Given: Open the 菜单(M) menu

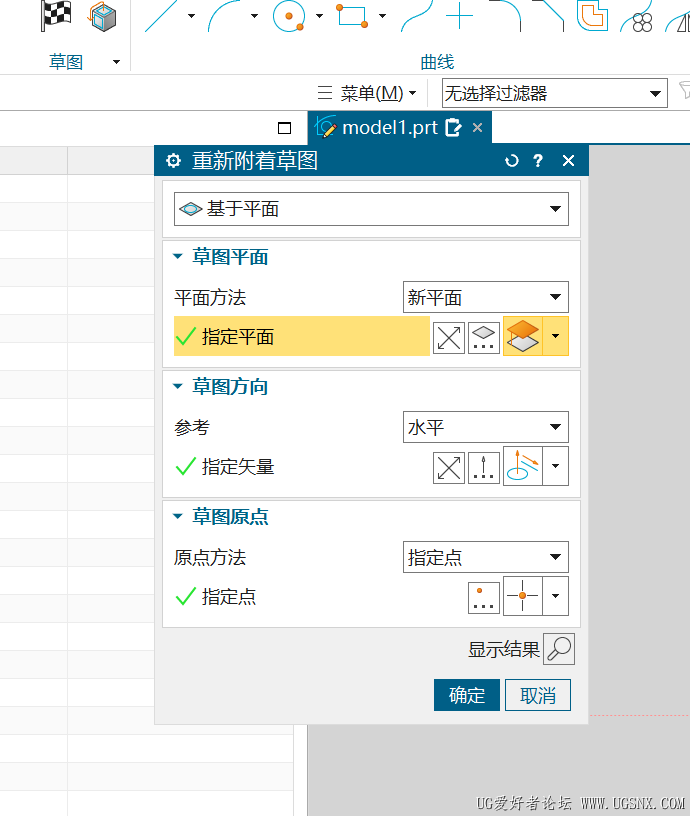Looking at the screenshot, I should pos(367,93).
